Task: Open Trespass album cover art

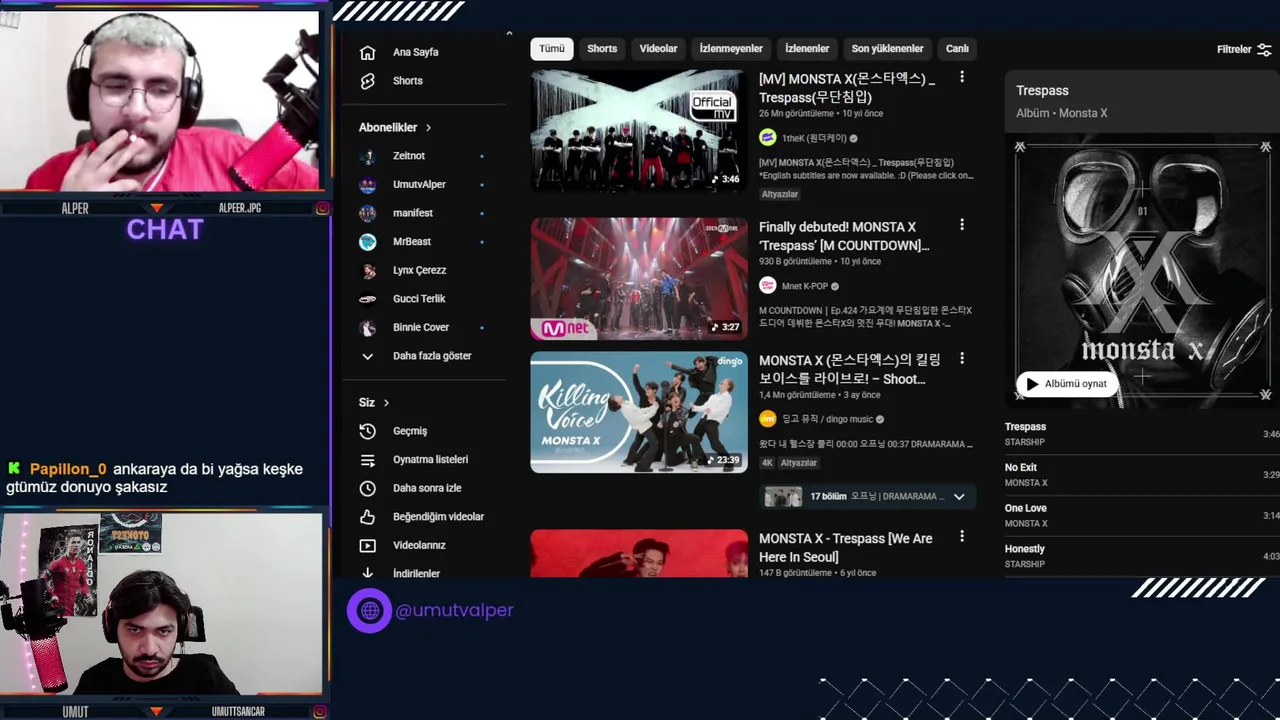Action: click(1142, 272)
